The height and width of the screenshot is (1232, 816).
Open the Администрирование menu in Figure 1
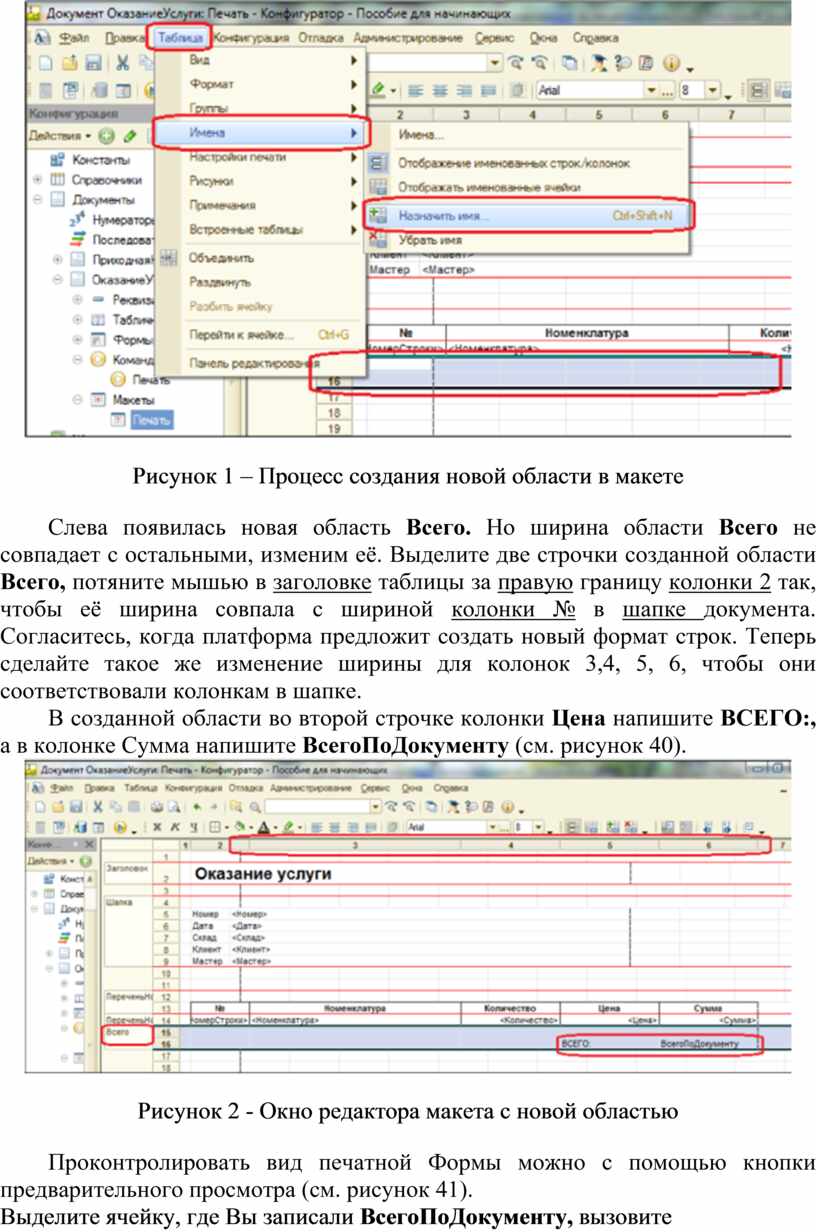(x=408, y=38)
